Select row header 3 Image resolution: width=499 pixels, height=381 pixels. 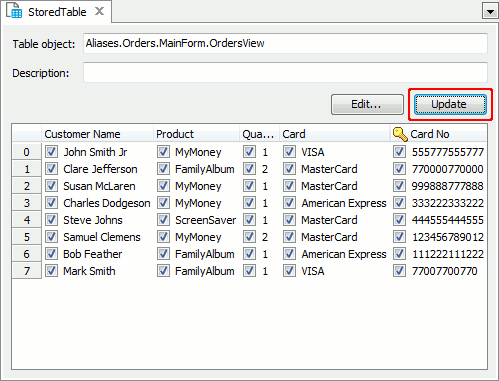point(26,203)
